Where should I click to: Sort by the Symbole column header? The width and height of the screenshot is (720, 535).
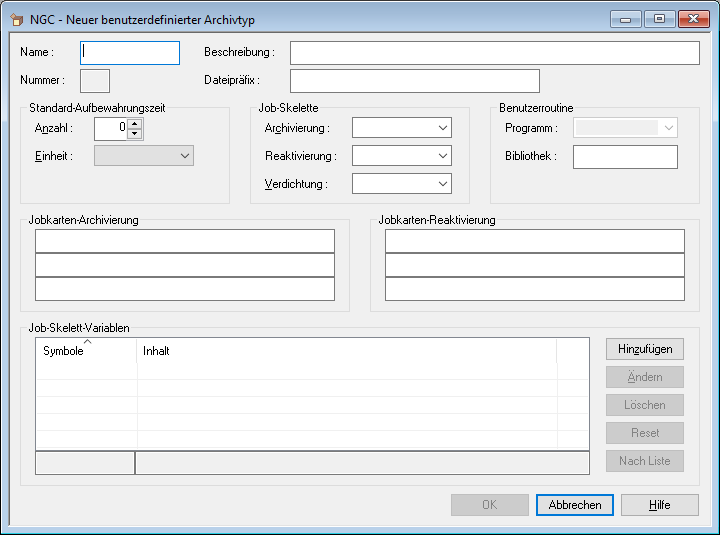pyautogui.click(x=86, y=351)
